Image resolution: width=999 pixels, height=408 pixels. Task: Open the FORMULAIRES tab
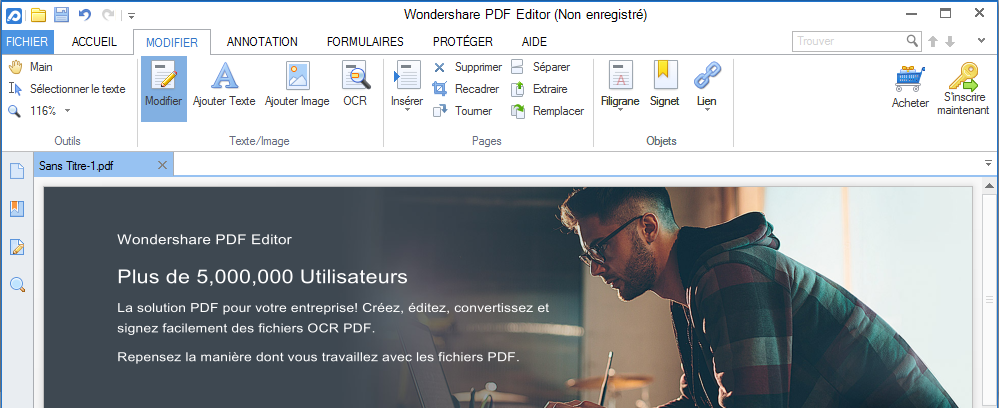(365, 42)
